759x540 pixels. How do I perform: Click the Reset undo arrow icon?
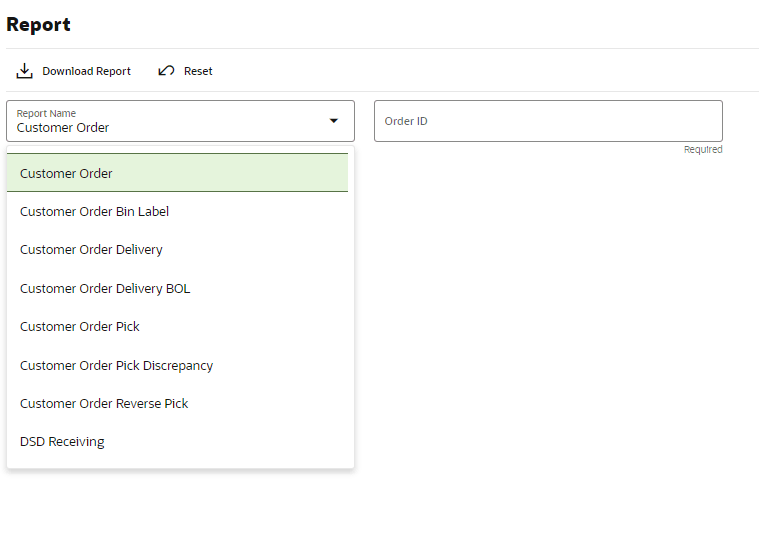tap(166, 71)
